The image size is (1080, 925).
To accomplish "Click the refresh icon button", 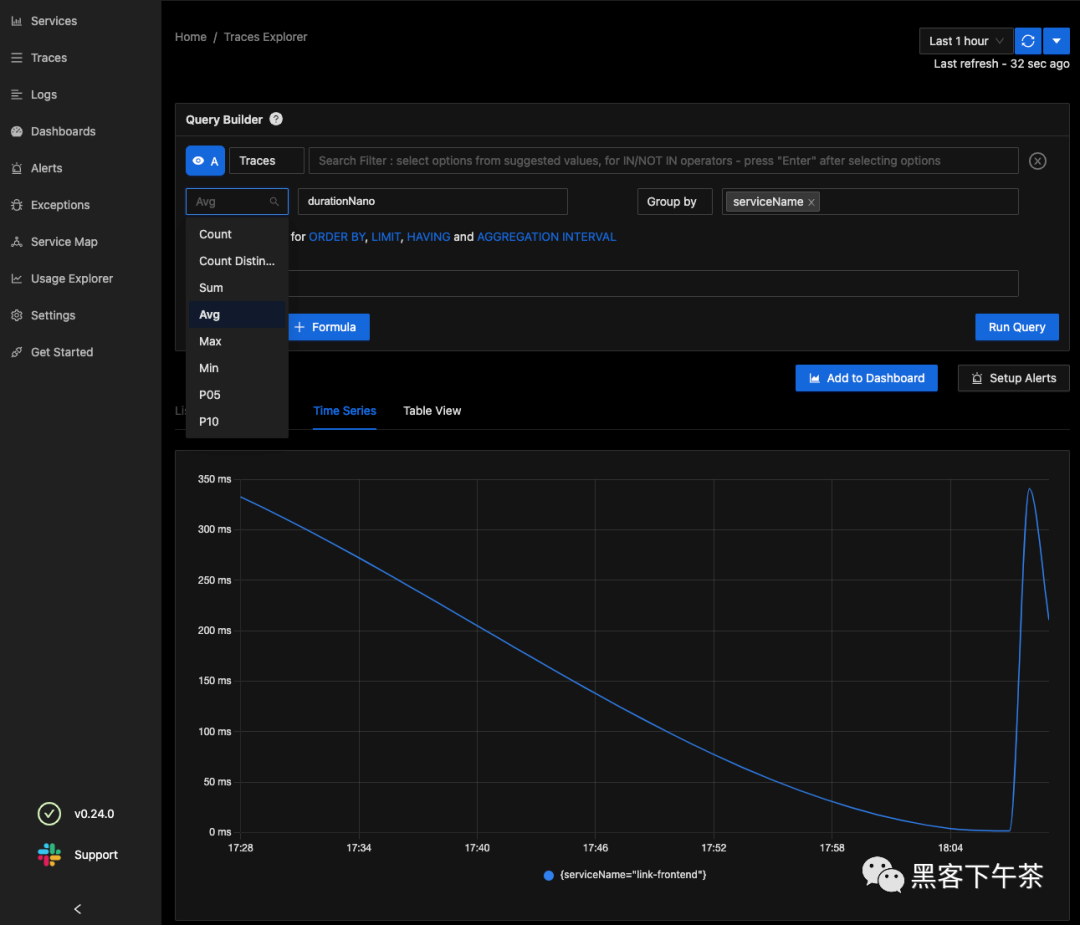I will tap(1027, 41).
